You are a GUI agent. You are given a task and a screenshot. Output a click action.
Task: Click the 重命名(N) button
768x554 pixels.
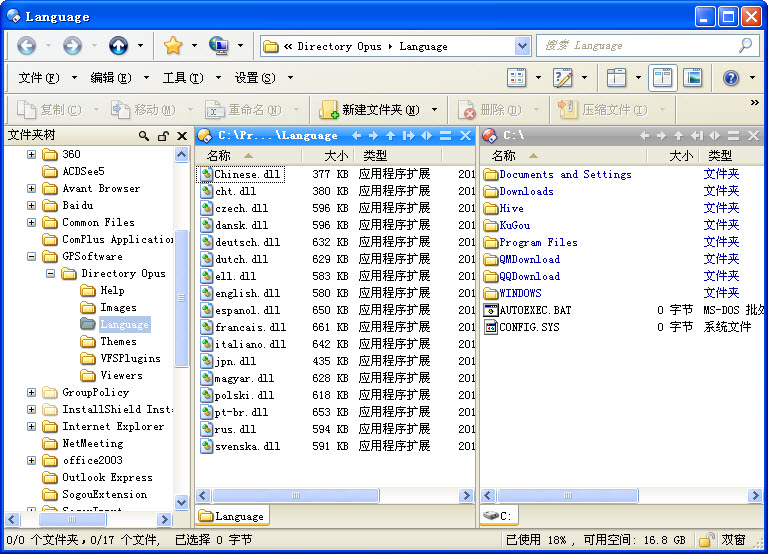pos(243,110)
